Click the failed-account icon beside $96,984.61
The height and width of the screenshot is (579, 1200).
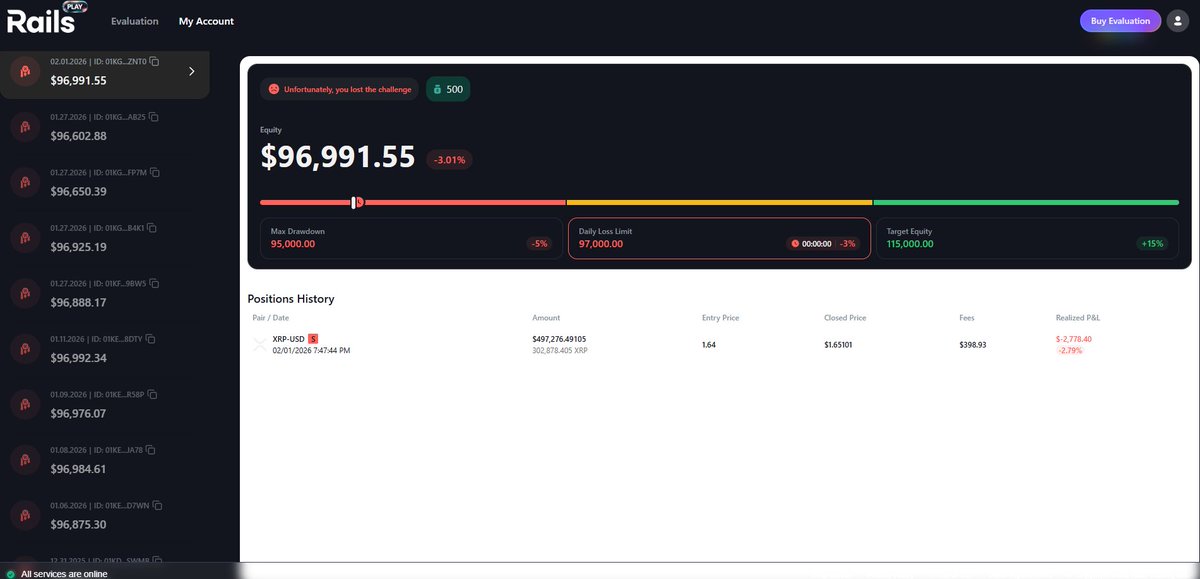click(x=24, y=460)
